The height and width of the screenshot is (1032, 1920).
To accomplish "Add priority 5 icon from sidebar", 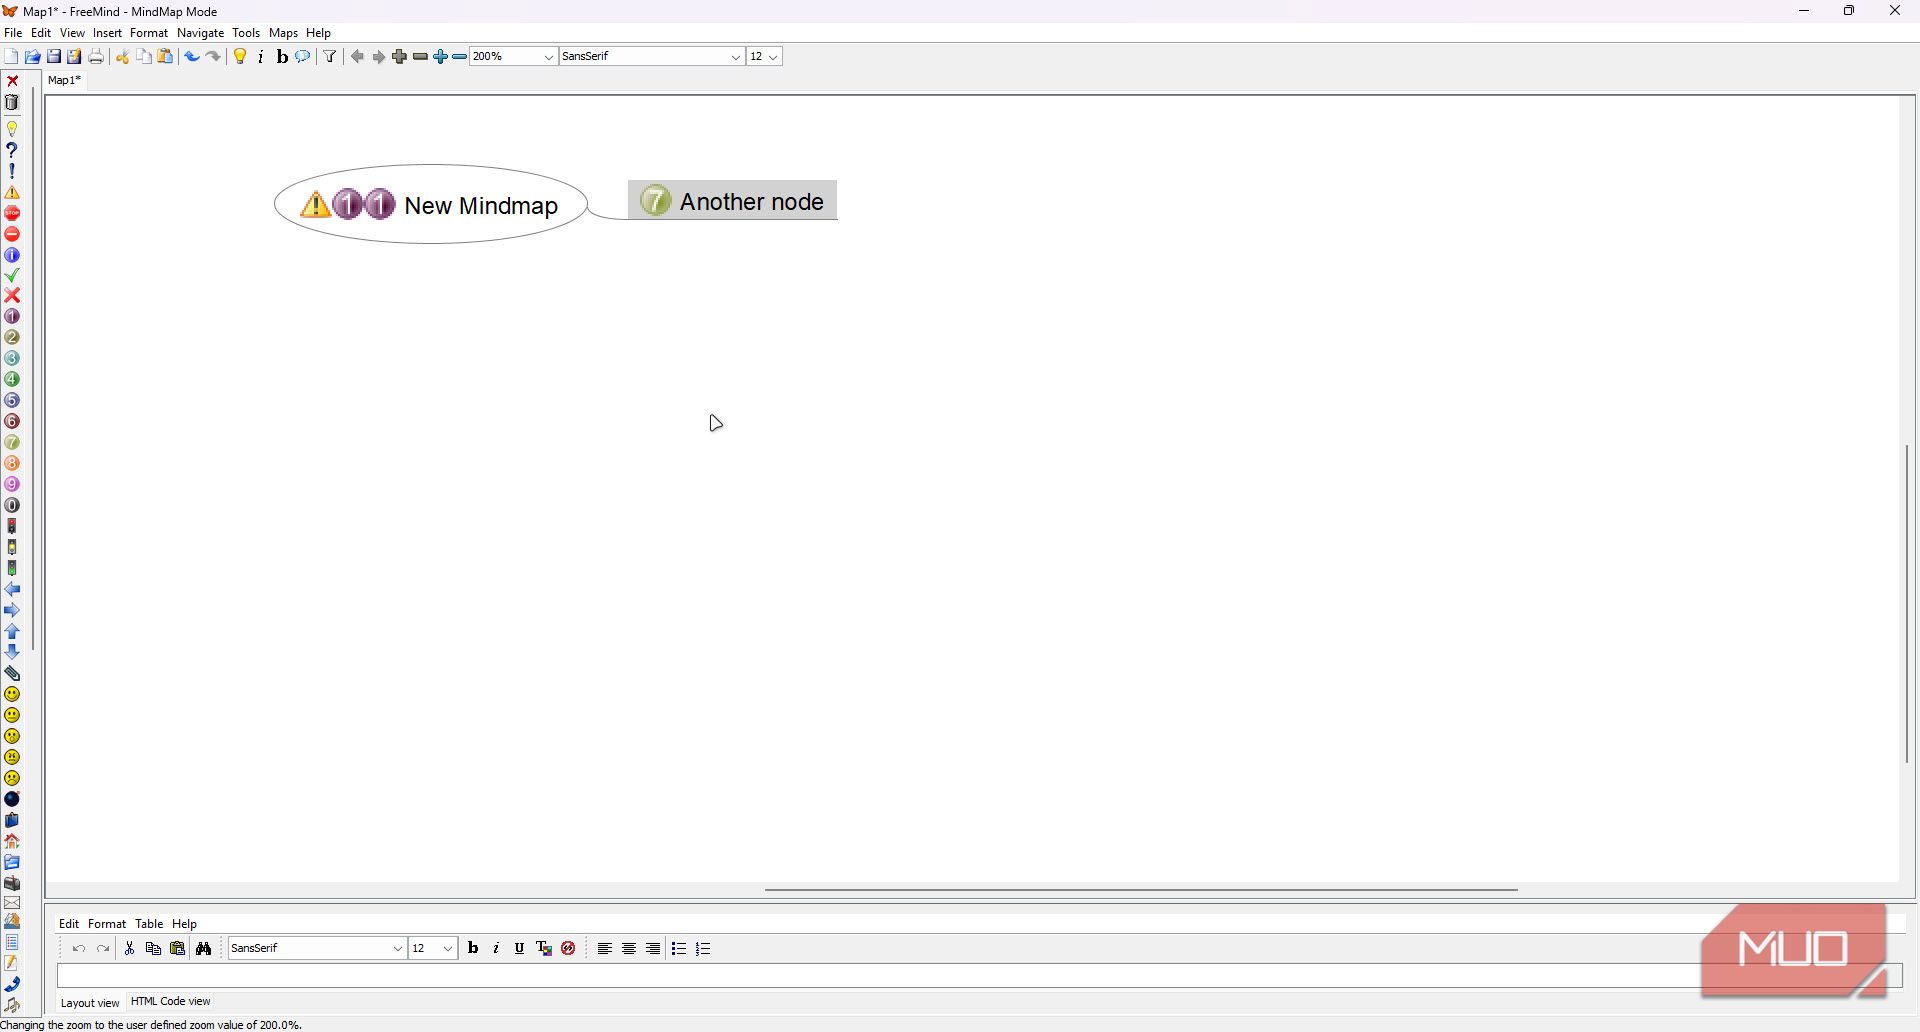I will pos(12,401).
